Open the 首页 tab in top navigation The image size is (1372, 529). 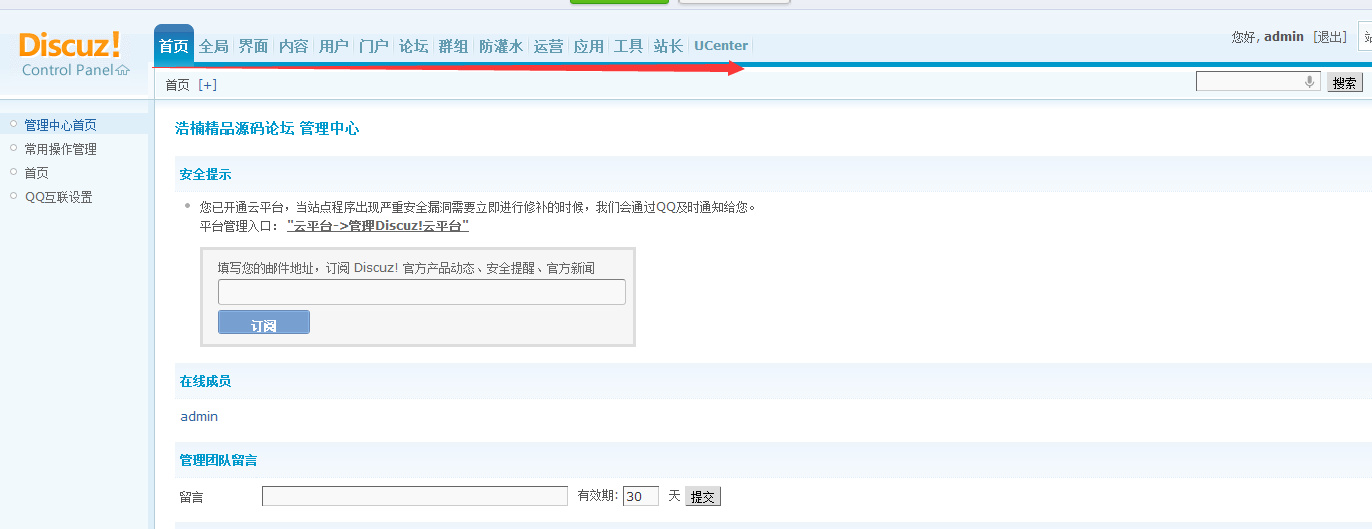point(174,46)
